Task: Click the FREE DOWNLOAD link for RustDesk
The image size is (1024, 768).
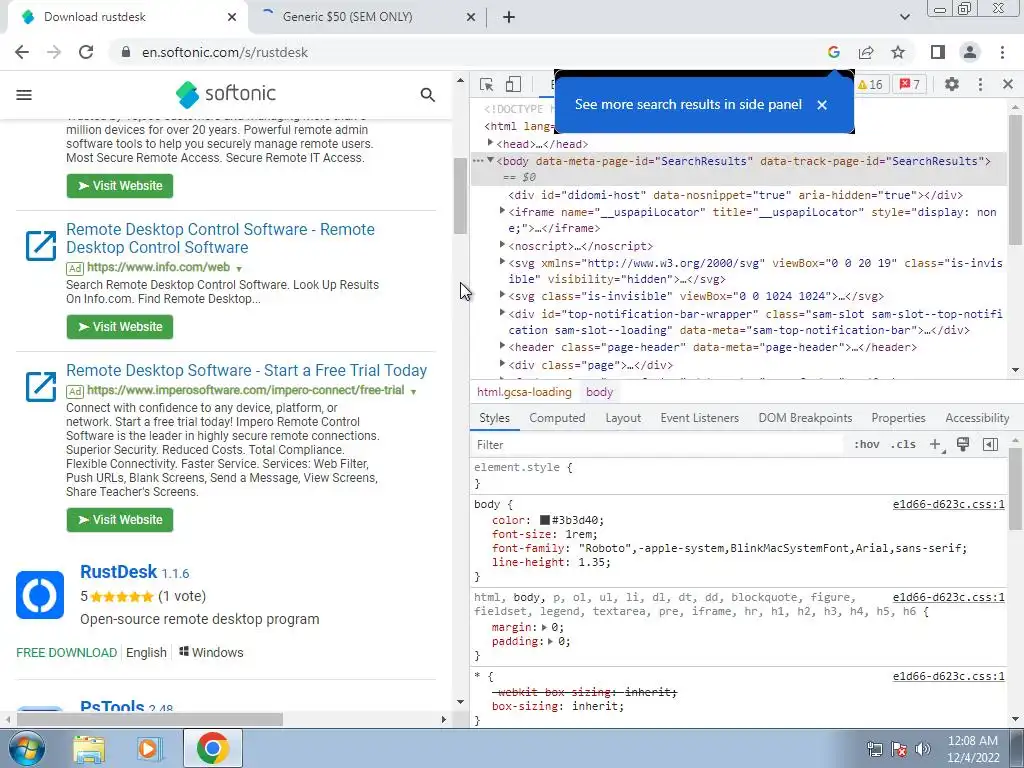Action: (x=67, y=652)
